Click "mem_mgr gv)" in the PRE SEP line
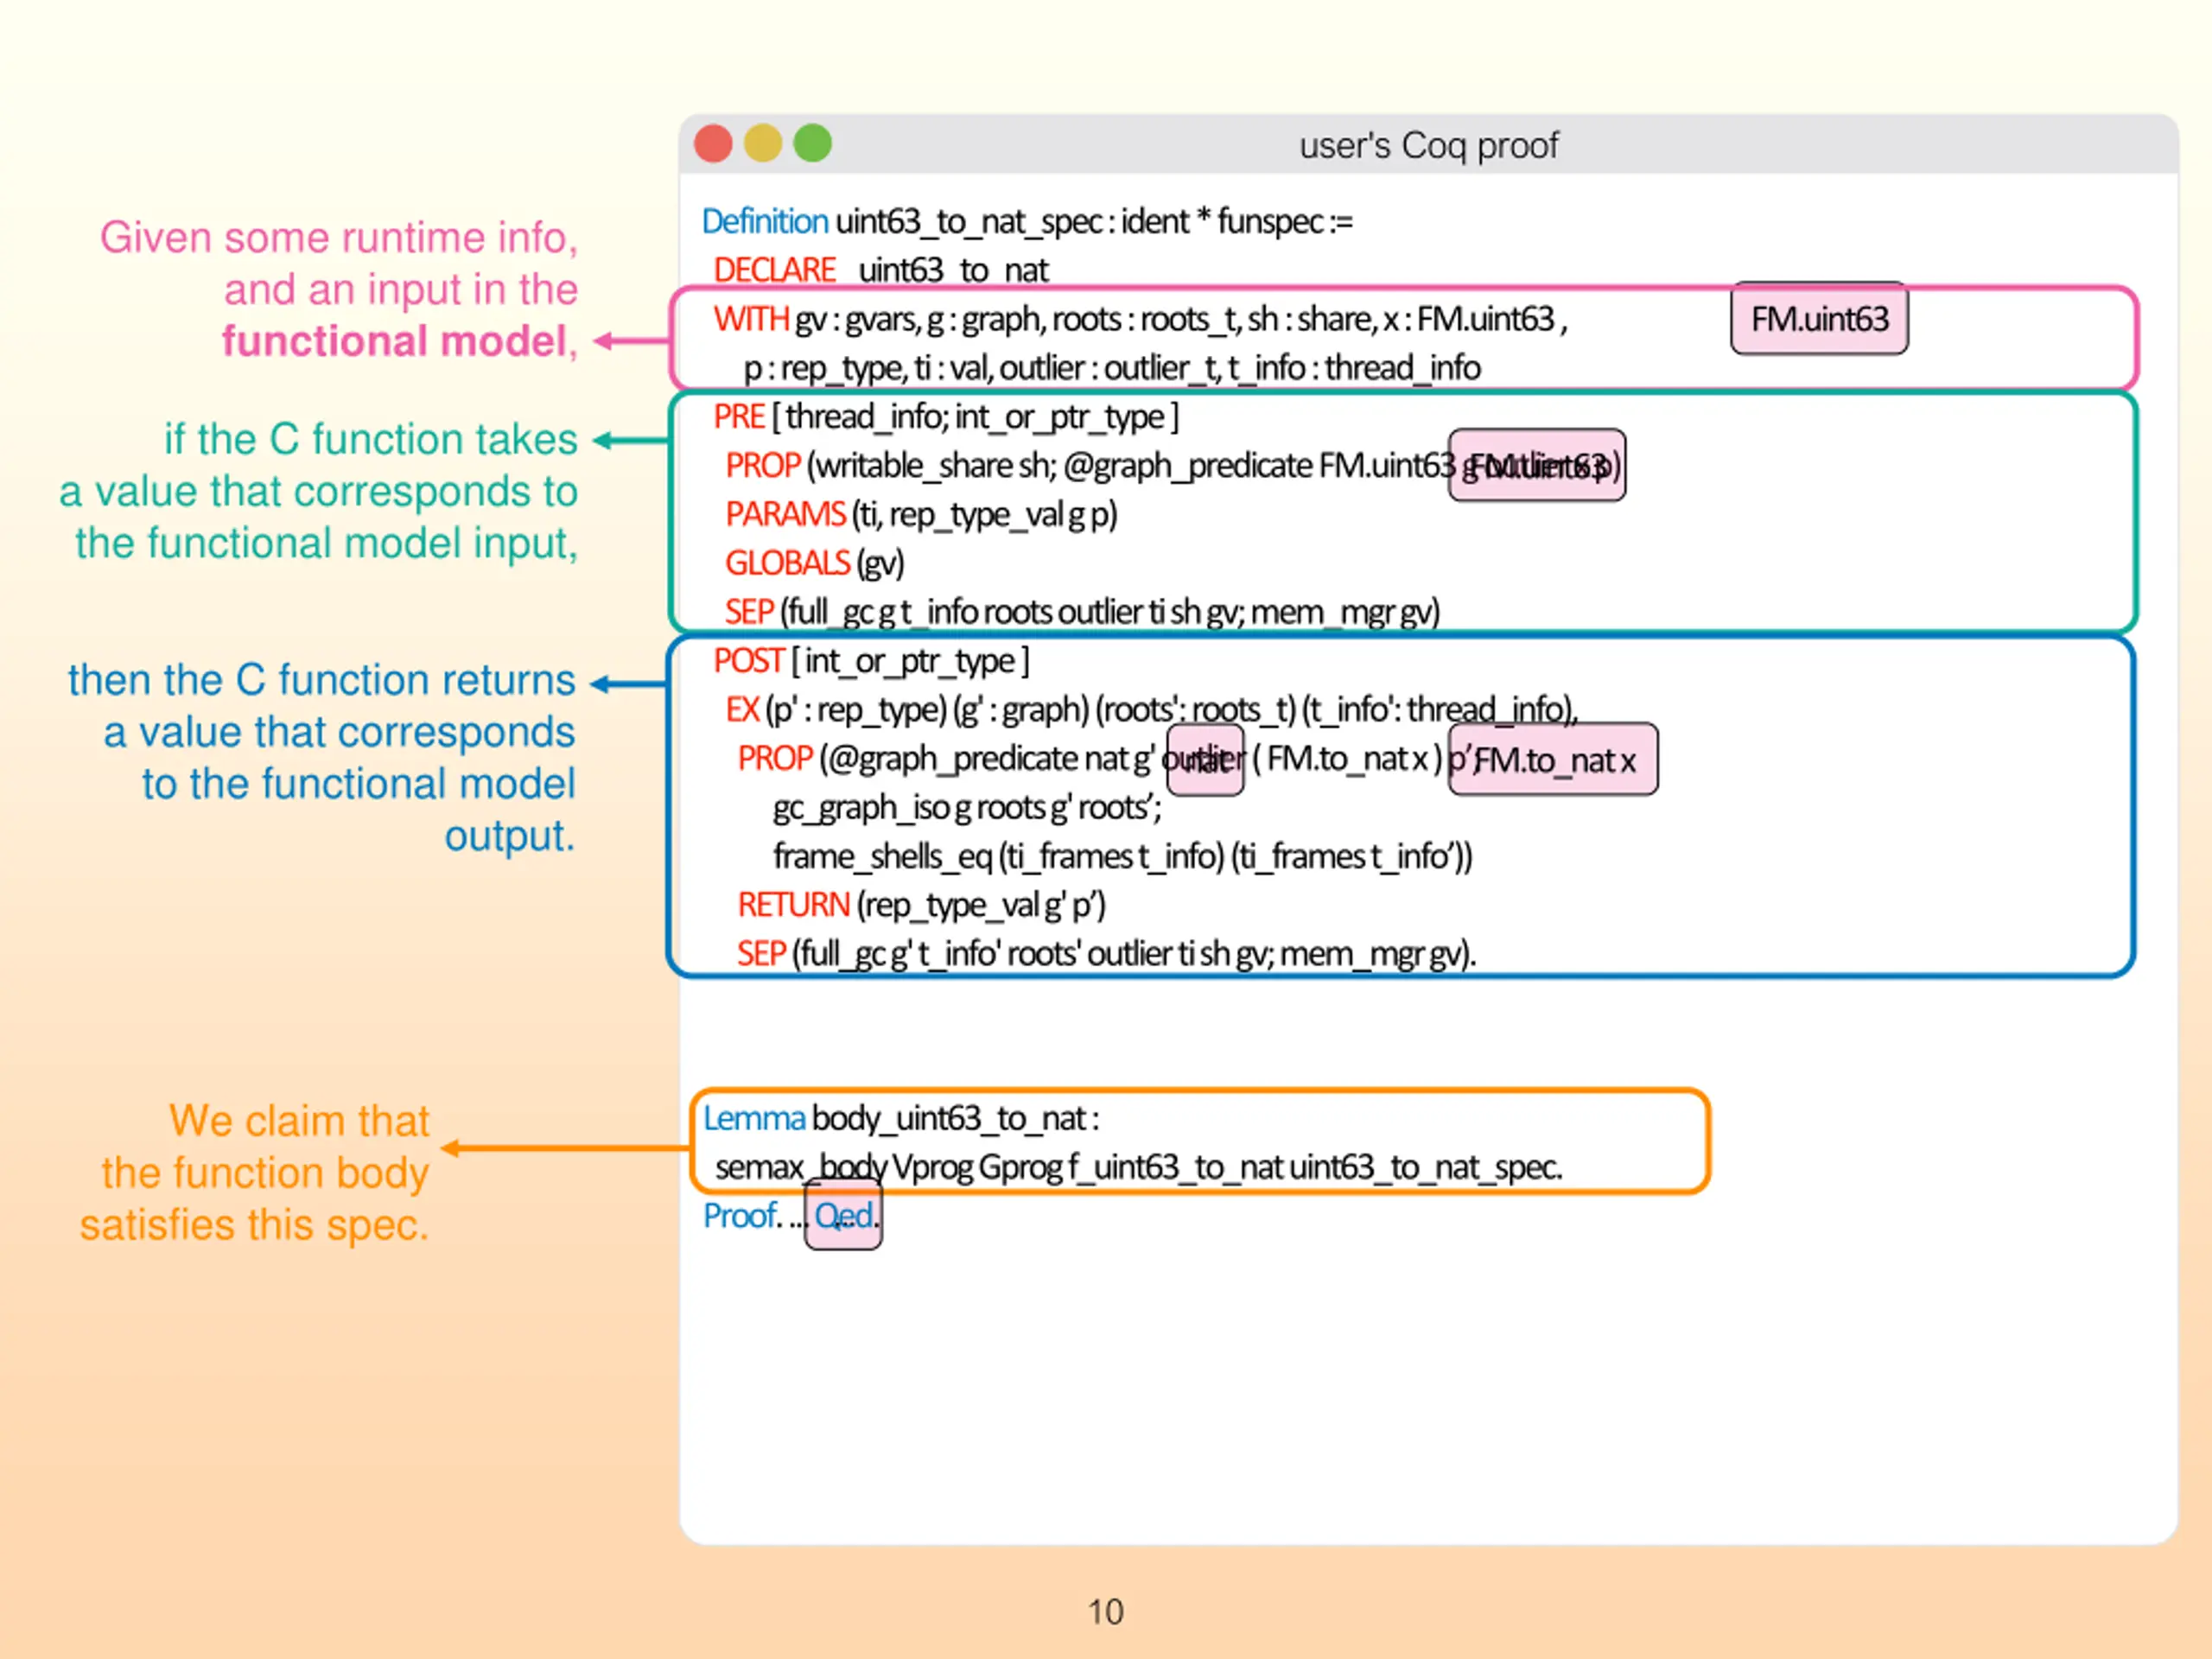The width and height of the screenshot is (2212, 1659). point(1345,611)
